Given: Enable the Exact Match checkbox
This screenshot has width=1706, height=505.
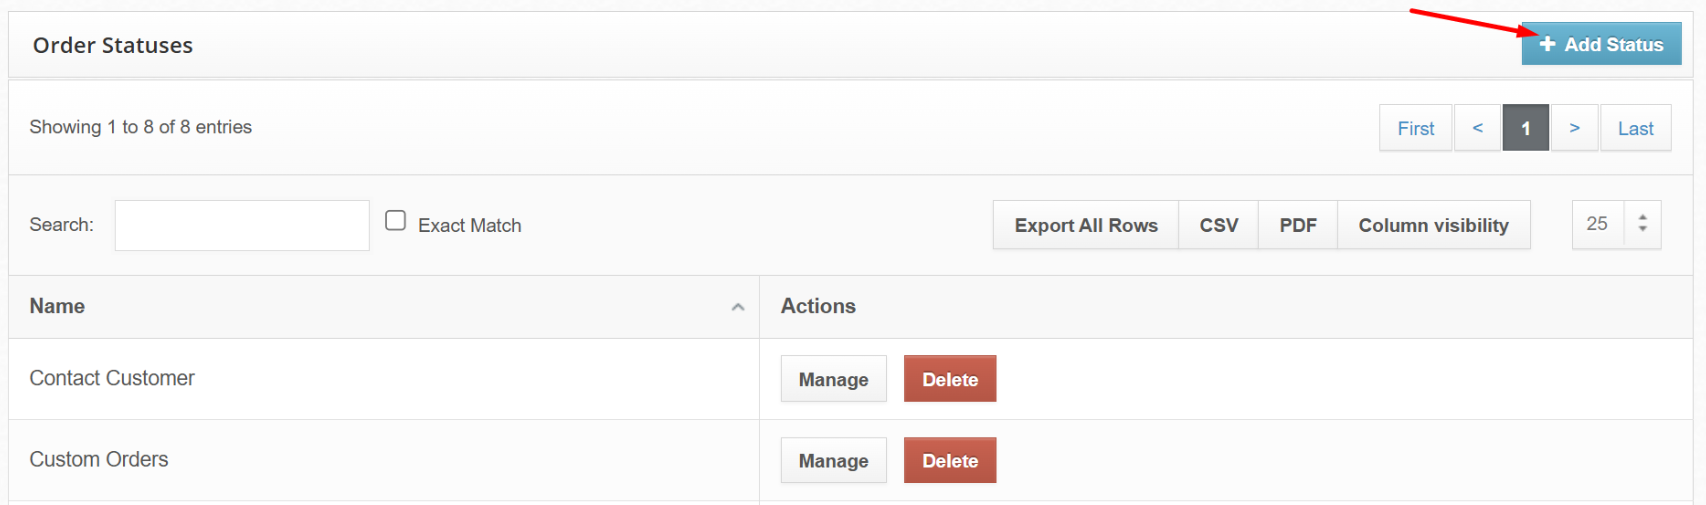Looking at the screenshot, I should click(396, 221).
